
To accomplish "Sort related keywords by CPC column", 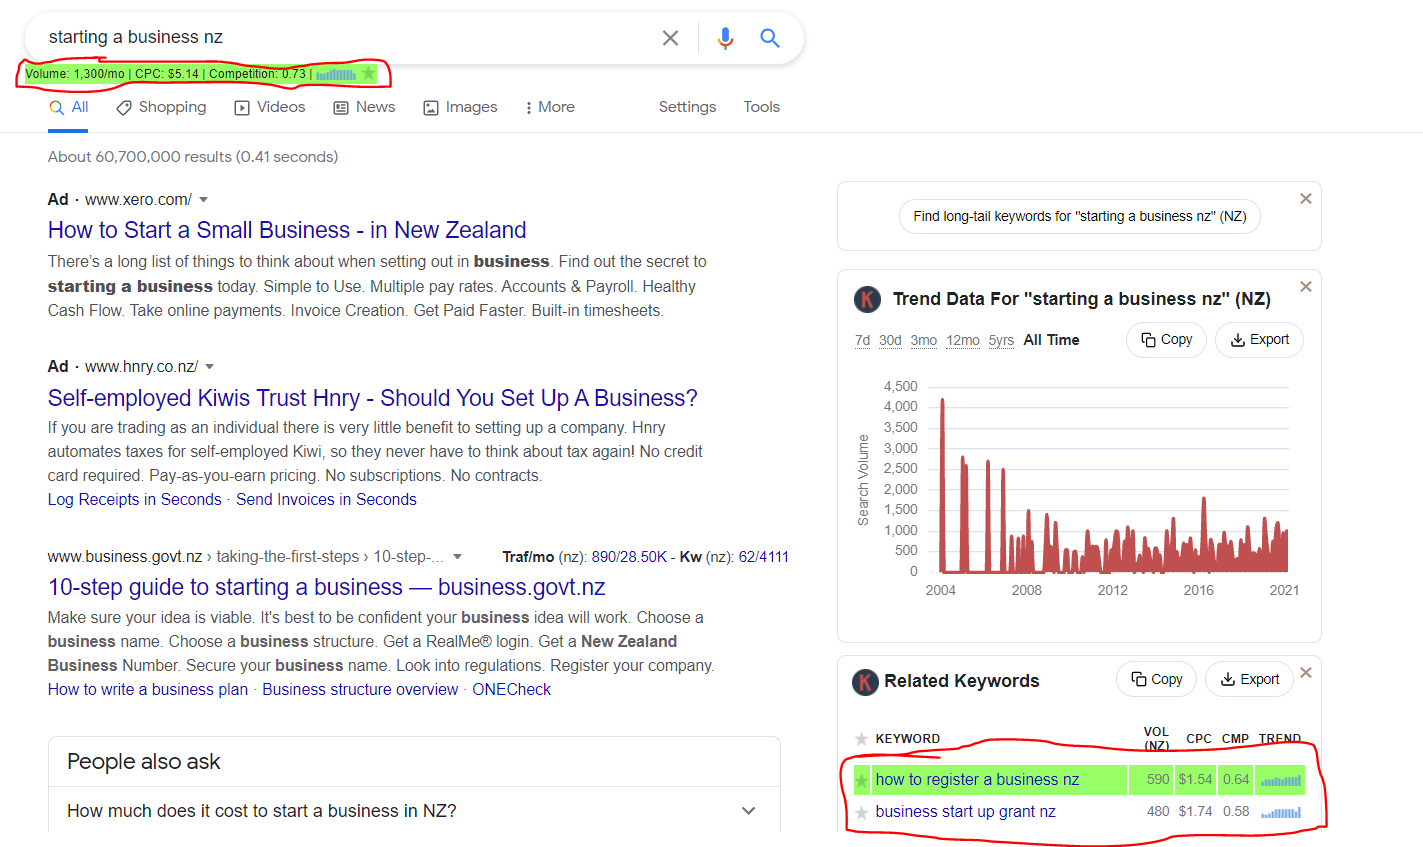I will [x=1199, y=739].
